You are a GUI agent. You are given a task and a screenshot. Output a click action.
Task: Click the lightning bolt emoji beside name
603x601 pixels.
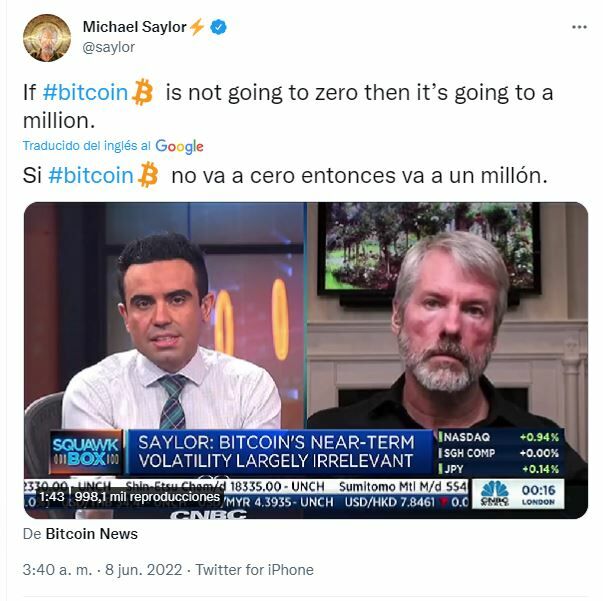click(197, 27)
